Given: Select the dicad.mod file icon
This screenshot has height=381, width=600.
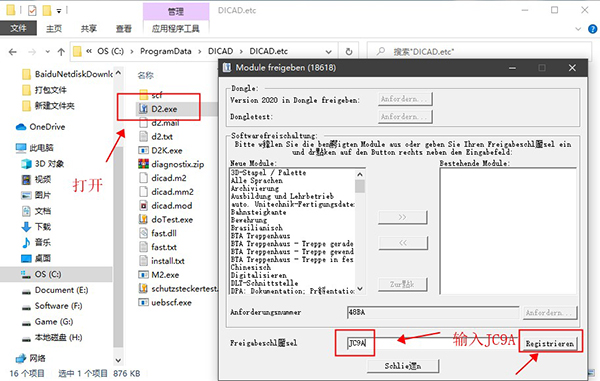Looking at the screenshot, I should click(x=143, y=205).
